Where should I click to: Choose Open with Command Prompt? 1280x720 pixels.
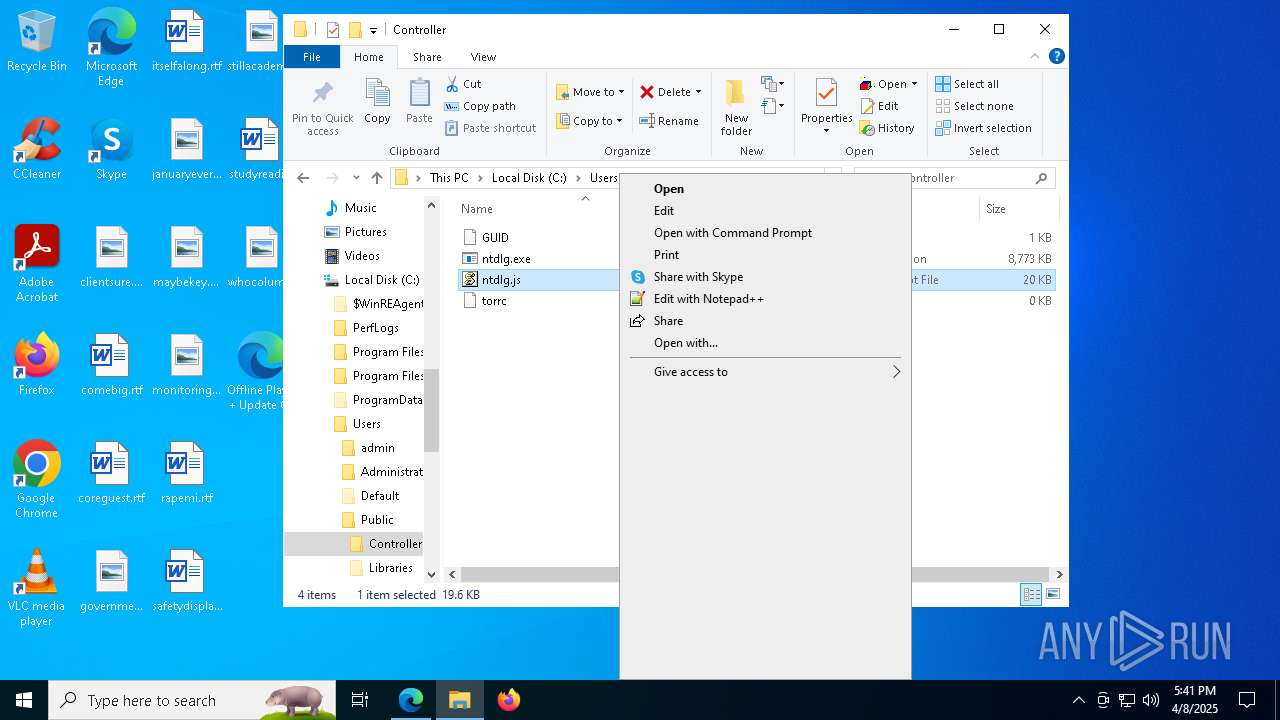(765, 233)
